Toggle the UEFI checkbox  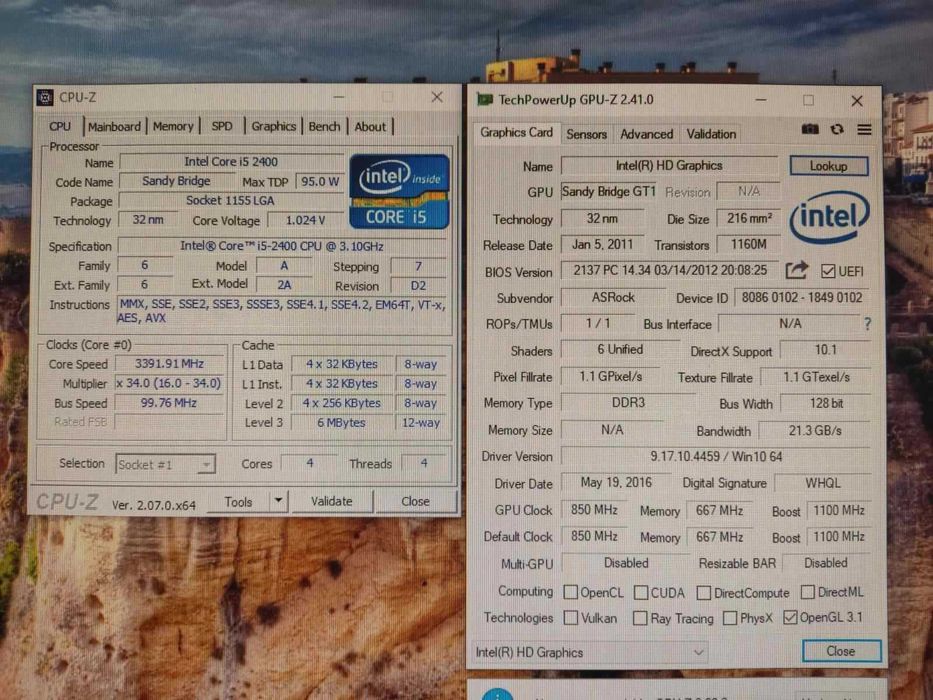828,271
